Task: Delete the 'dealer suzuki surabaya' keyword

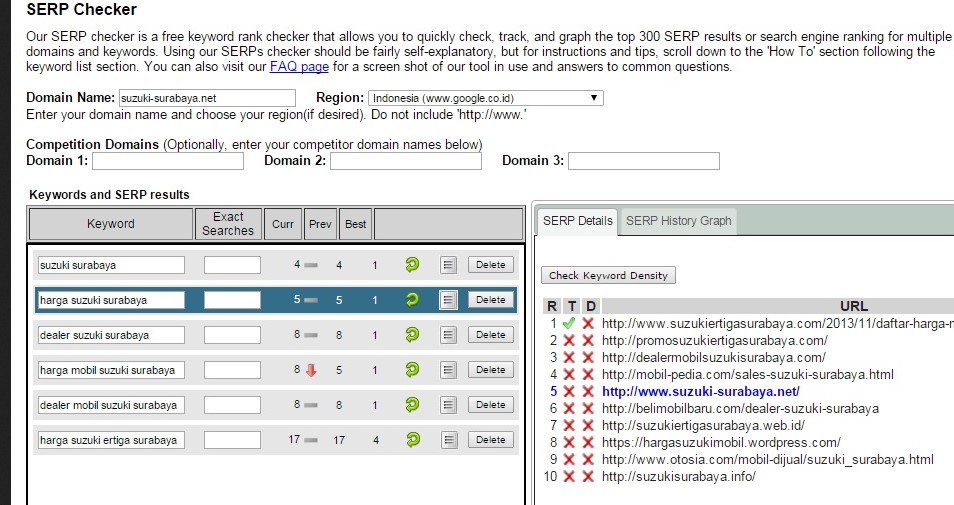Action: pyautogui.click(x=490, y=335)
